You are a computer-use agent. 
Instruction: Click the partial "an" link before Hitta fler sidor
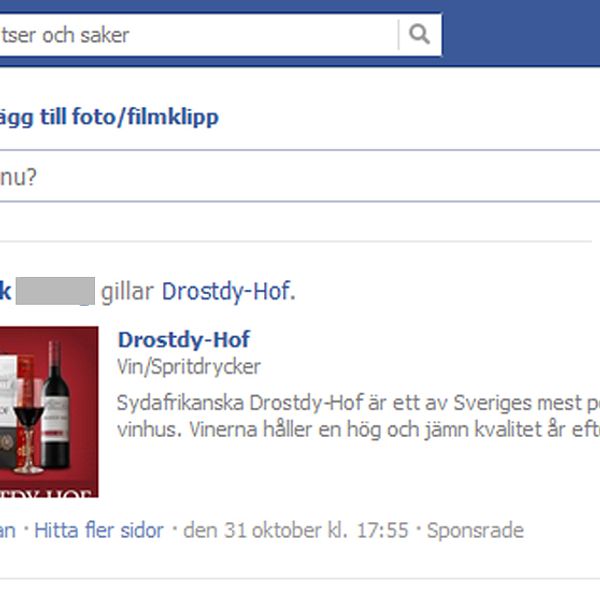pos(8,531)
